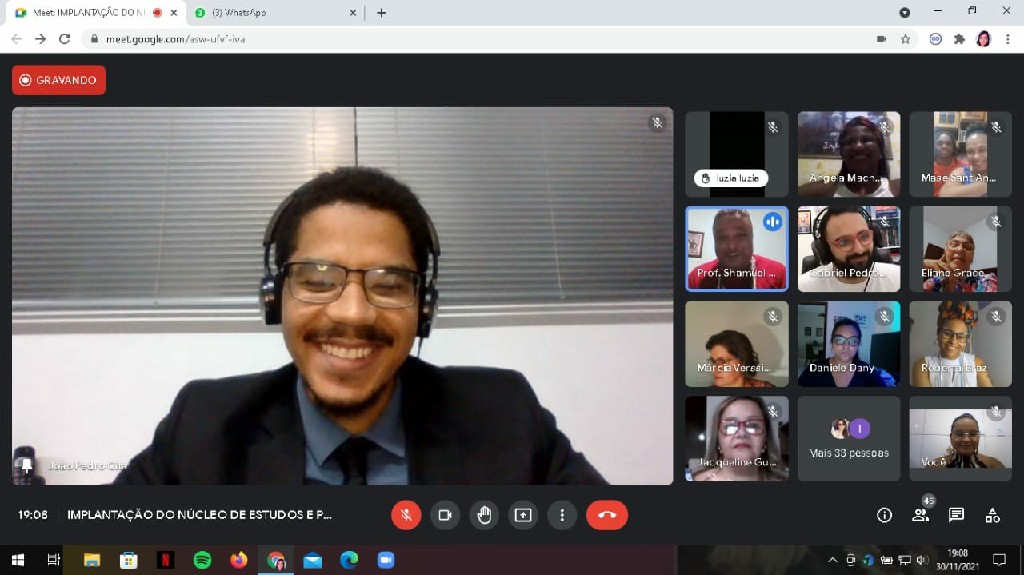Screen dimensions: 1024x575
Task: Hang up with the red leave call button
Action: pyautogui.click(x=607, y=515)
